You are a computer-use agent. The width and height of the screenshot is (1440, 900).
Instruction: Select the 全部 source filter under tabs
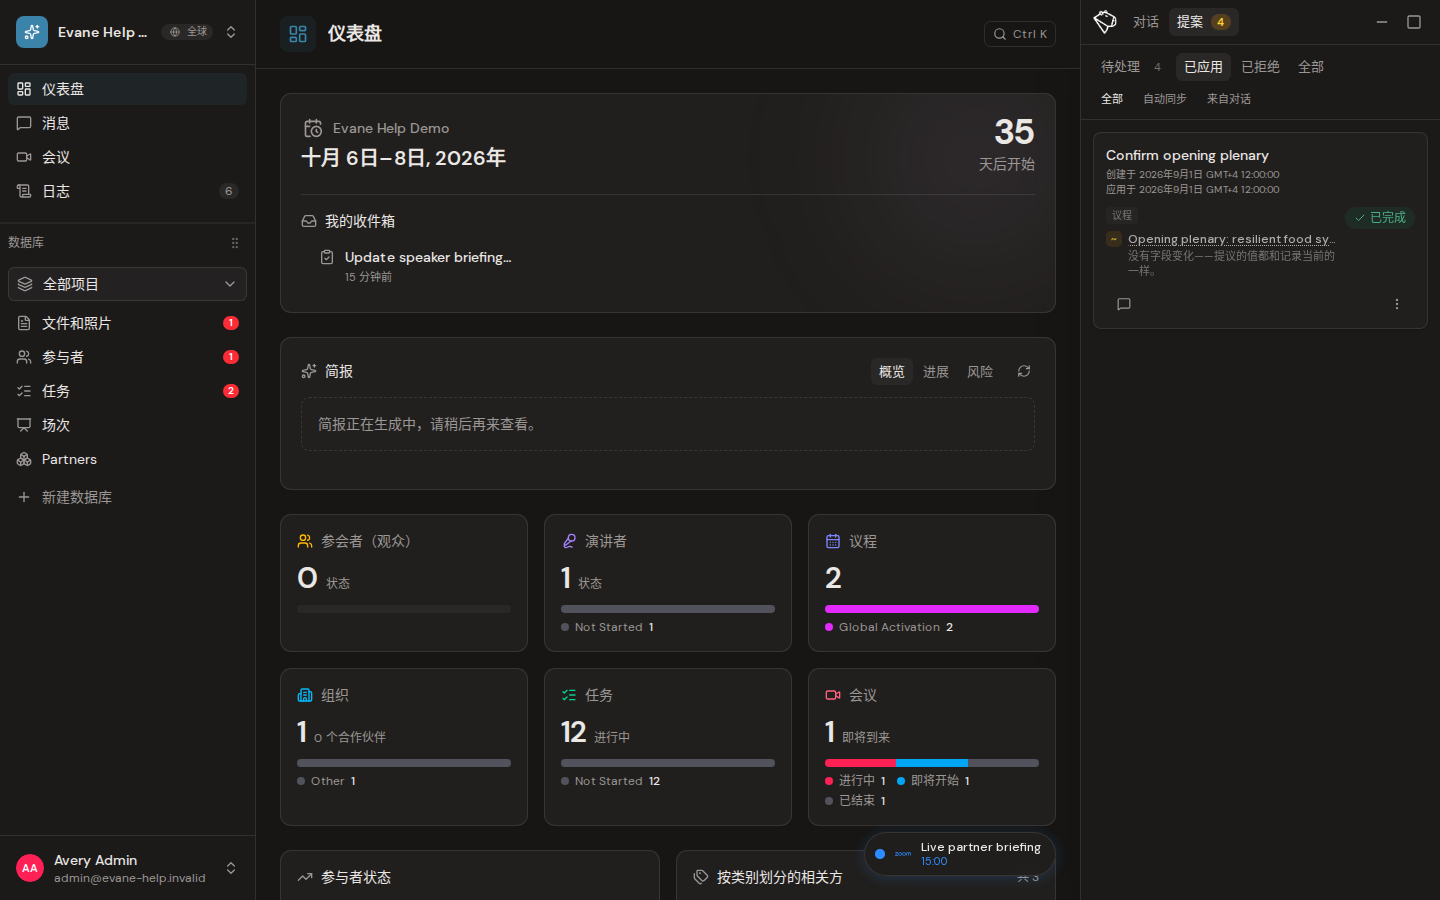1112,99
